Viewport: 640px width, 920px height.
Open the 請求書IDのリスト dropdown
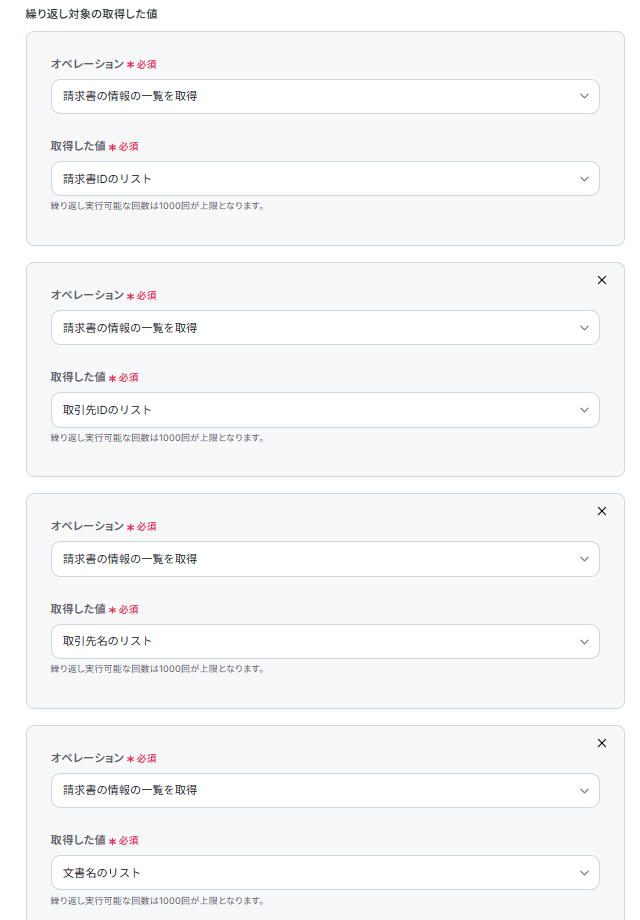[325, 179]
